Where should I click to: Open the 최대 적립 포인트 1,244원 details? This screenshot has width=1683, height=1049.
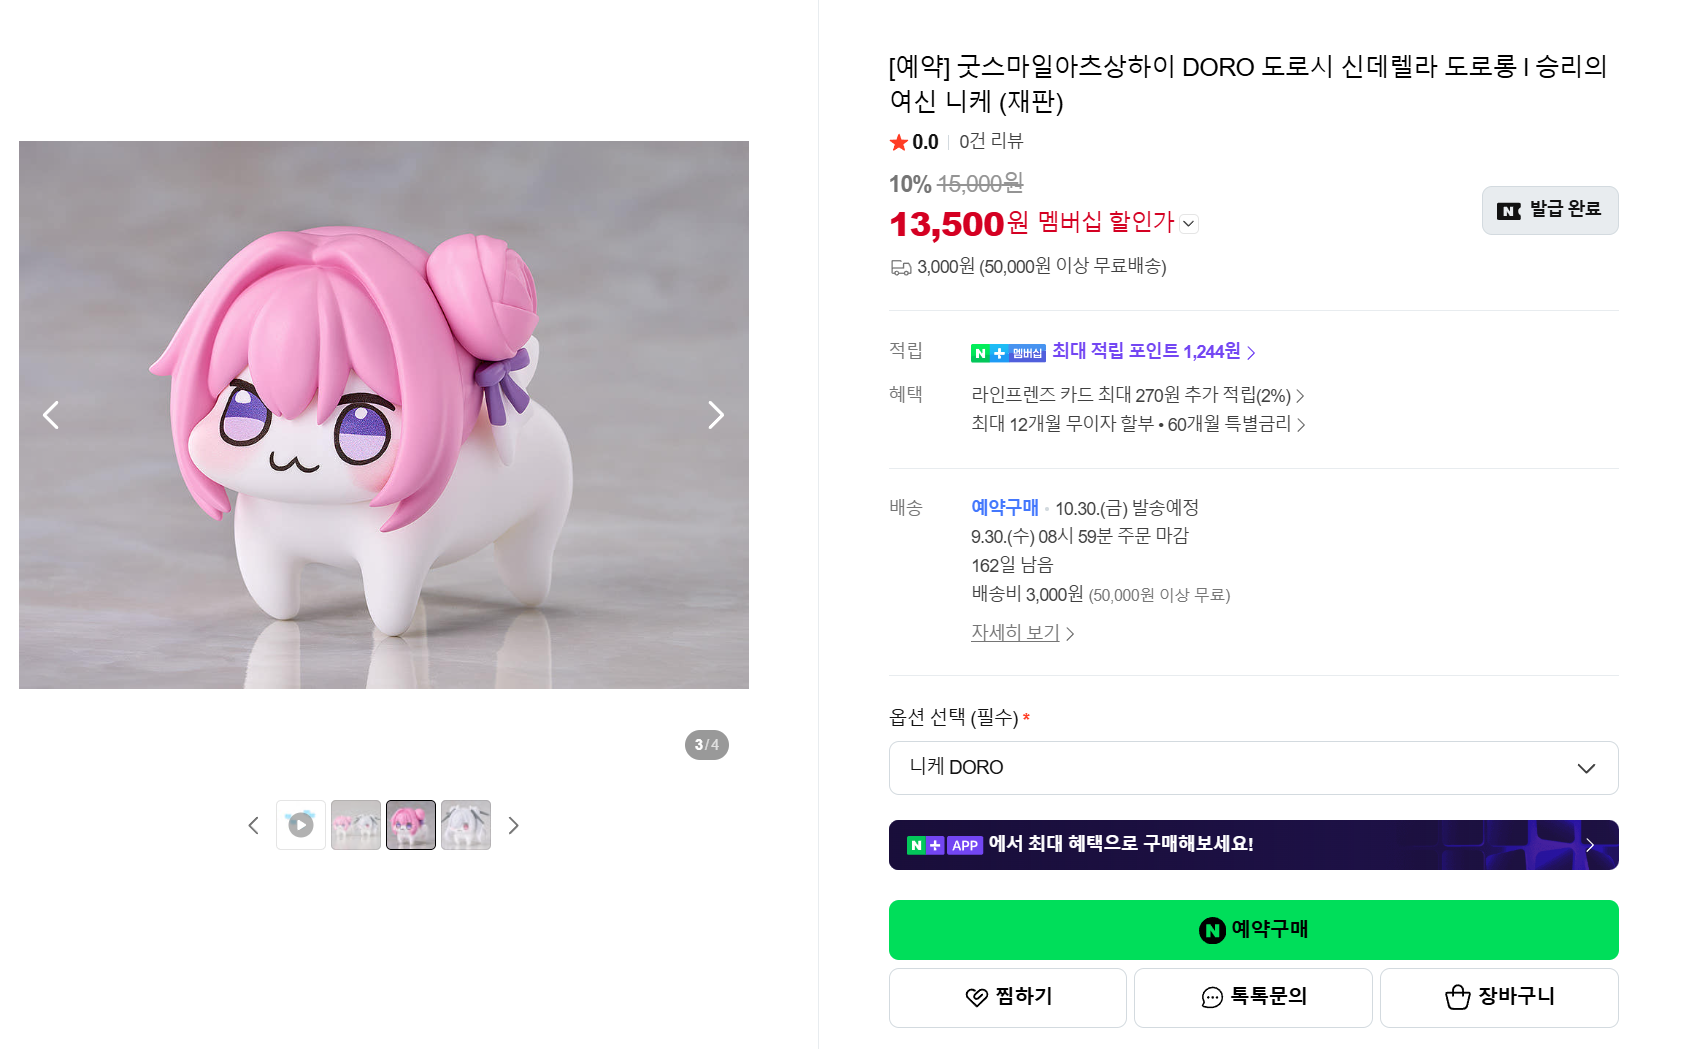(1153, 352)
